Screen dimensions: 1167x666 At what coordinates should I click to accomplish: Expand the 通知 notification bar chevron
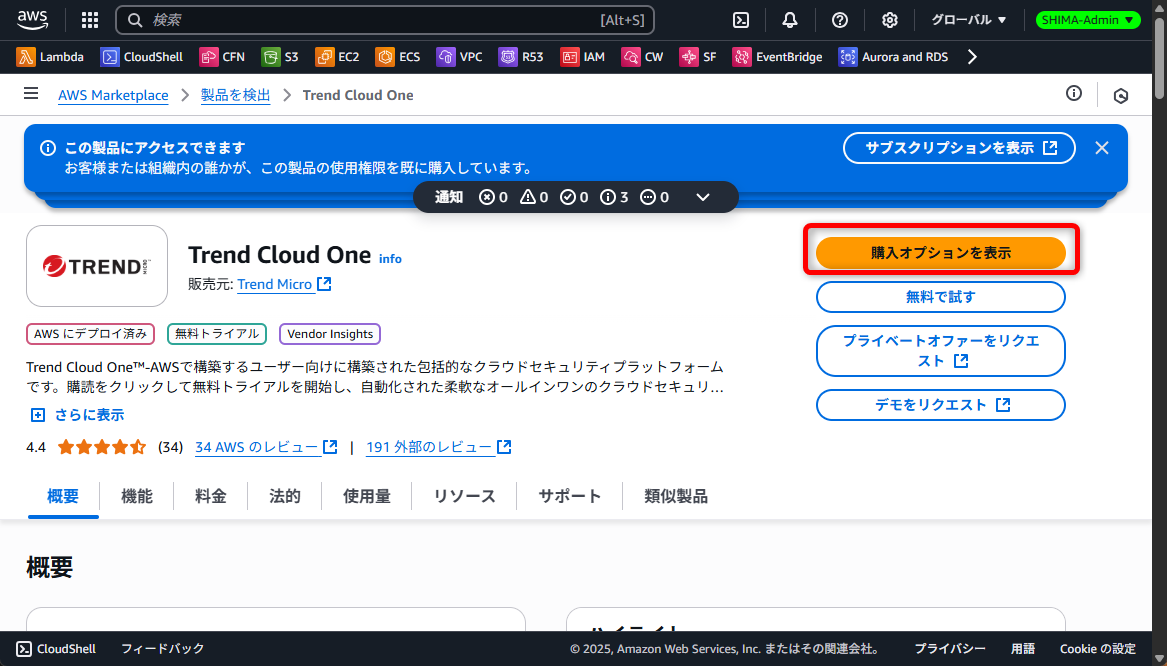click(x=703, y=197)
